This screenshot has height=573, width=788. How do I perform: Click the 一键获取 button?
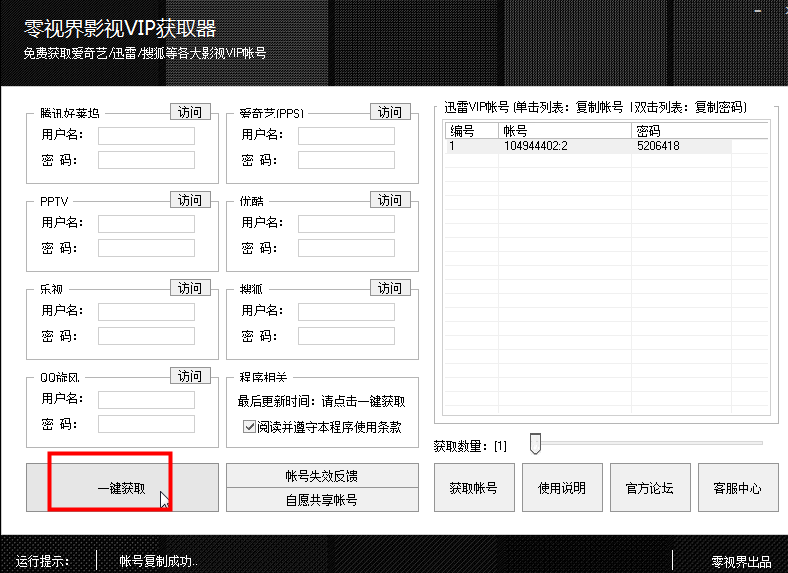click(122, 488)
